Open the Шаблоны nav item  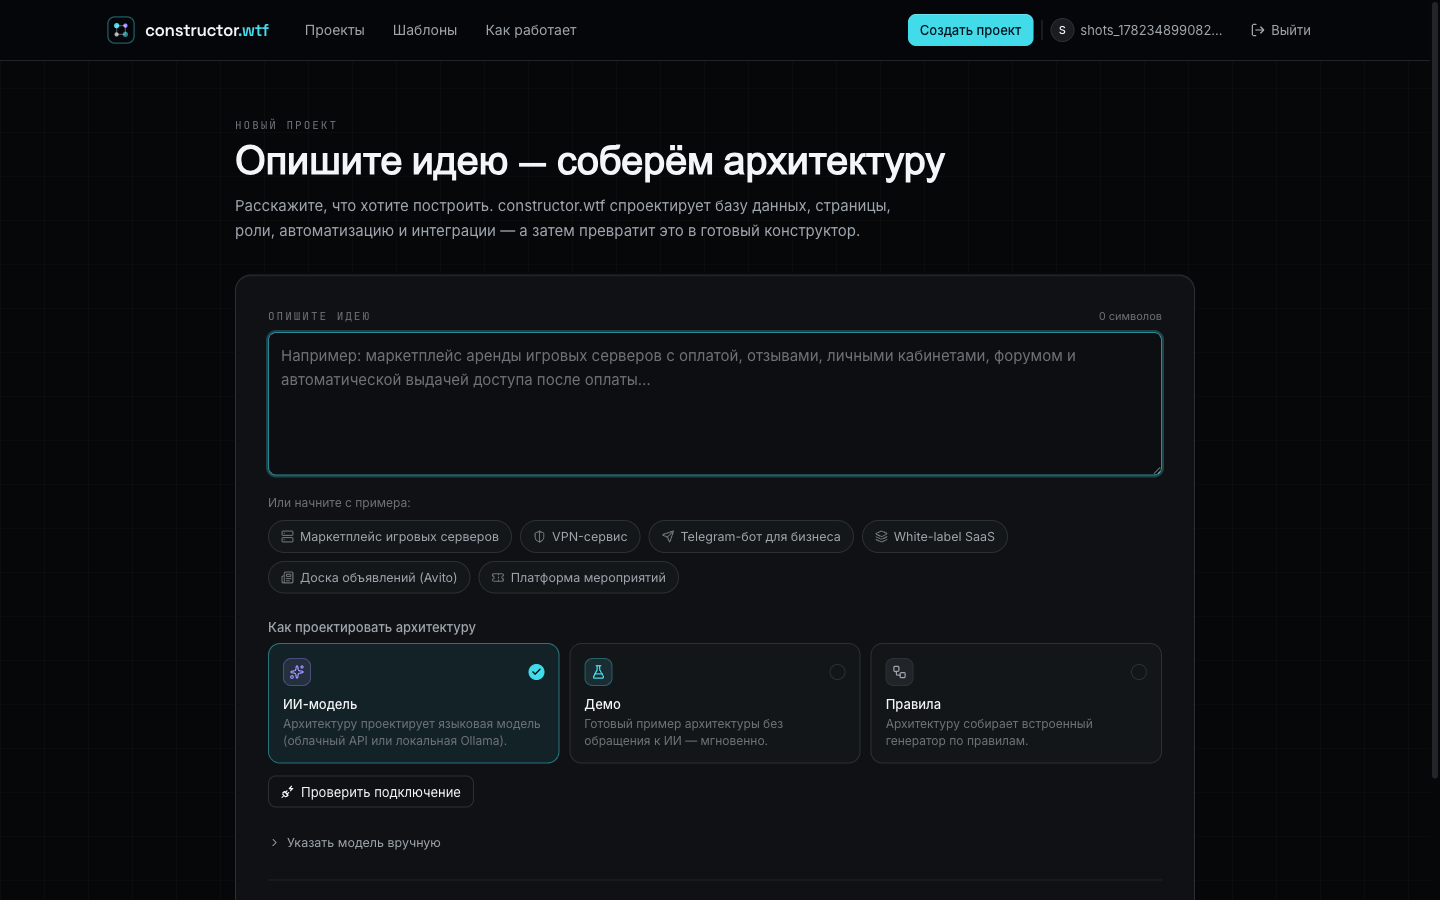425,30
